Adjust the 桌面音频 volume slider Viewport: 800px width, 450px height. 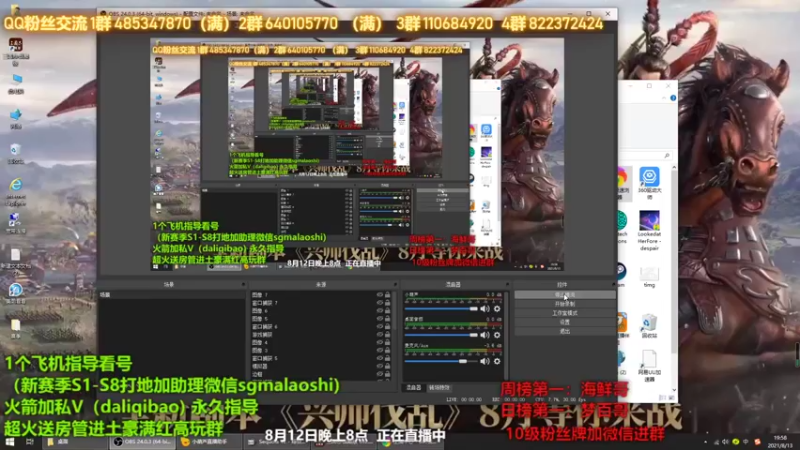[x=441, y=335]
